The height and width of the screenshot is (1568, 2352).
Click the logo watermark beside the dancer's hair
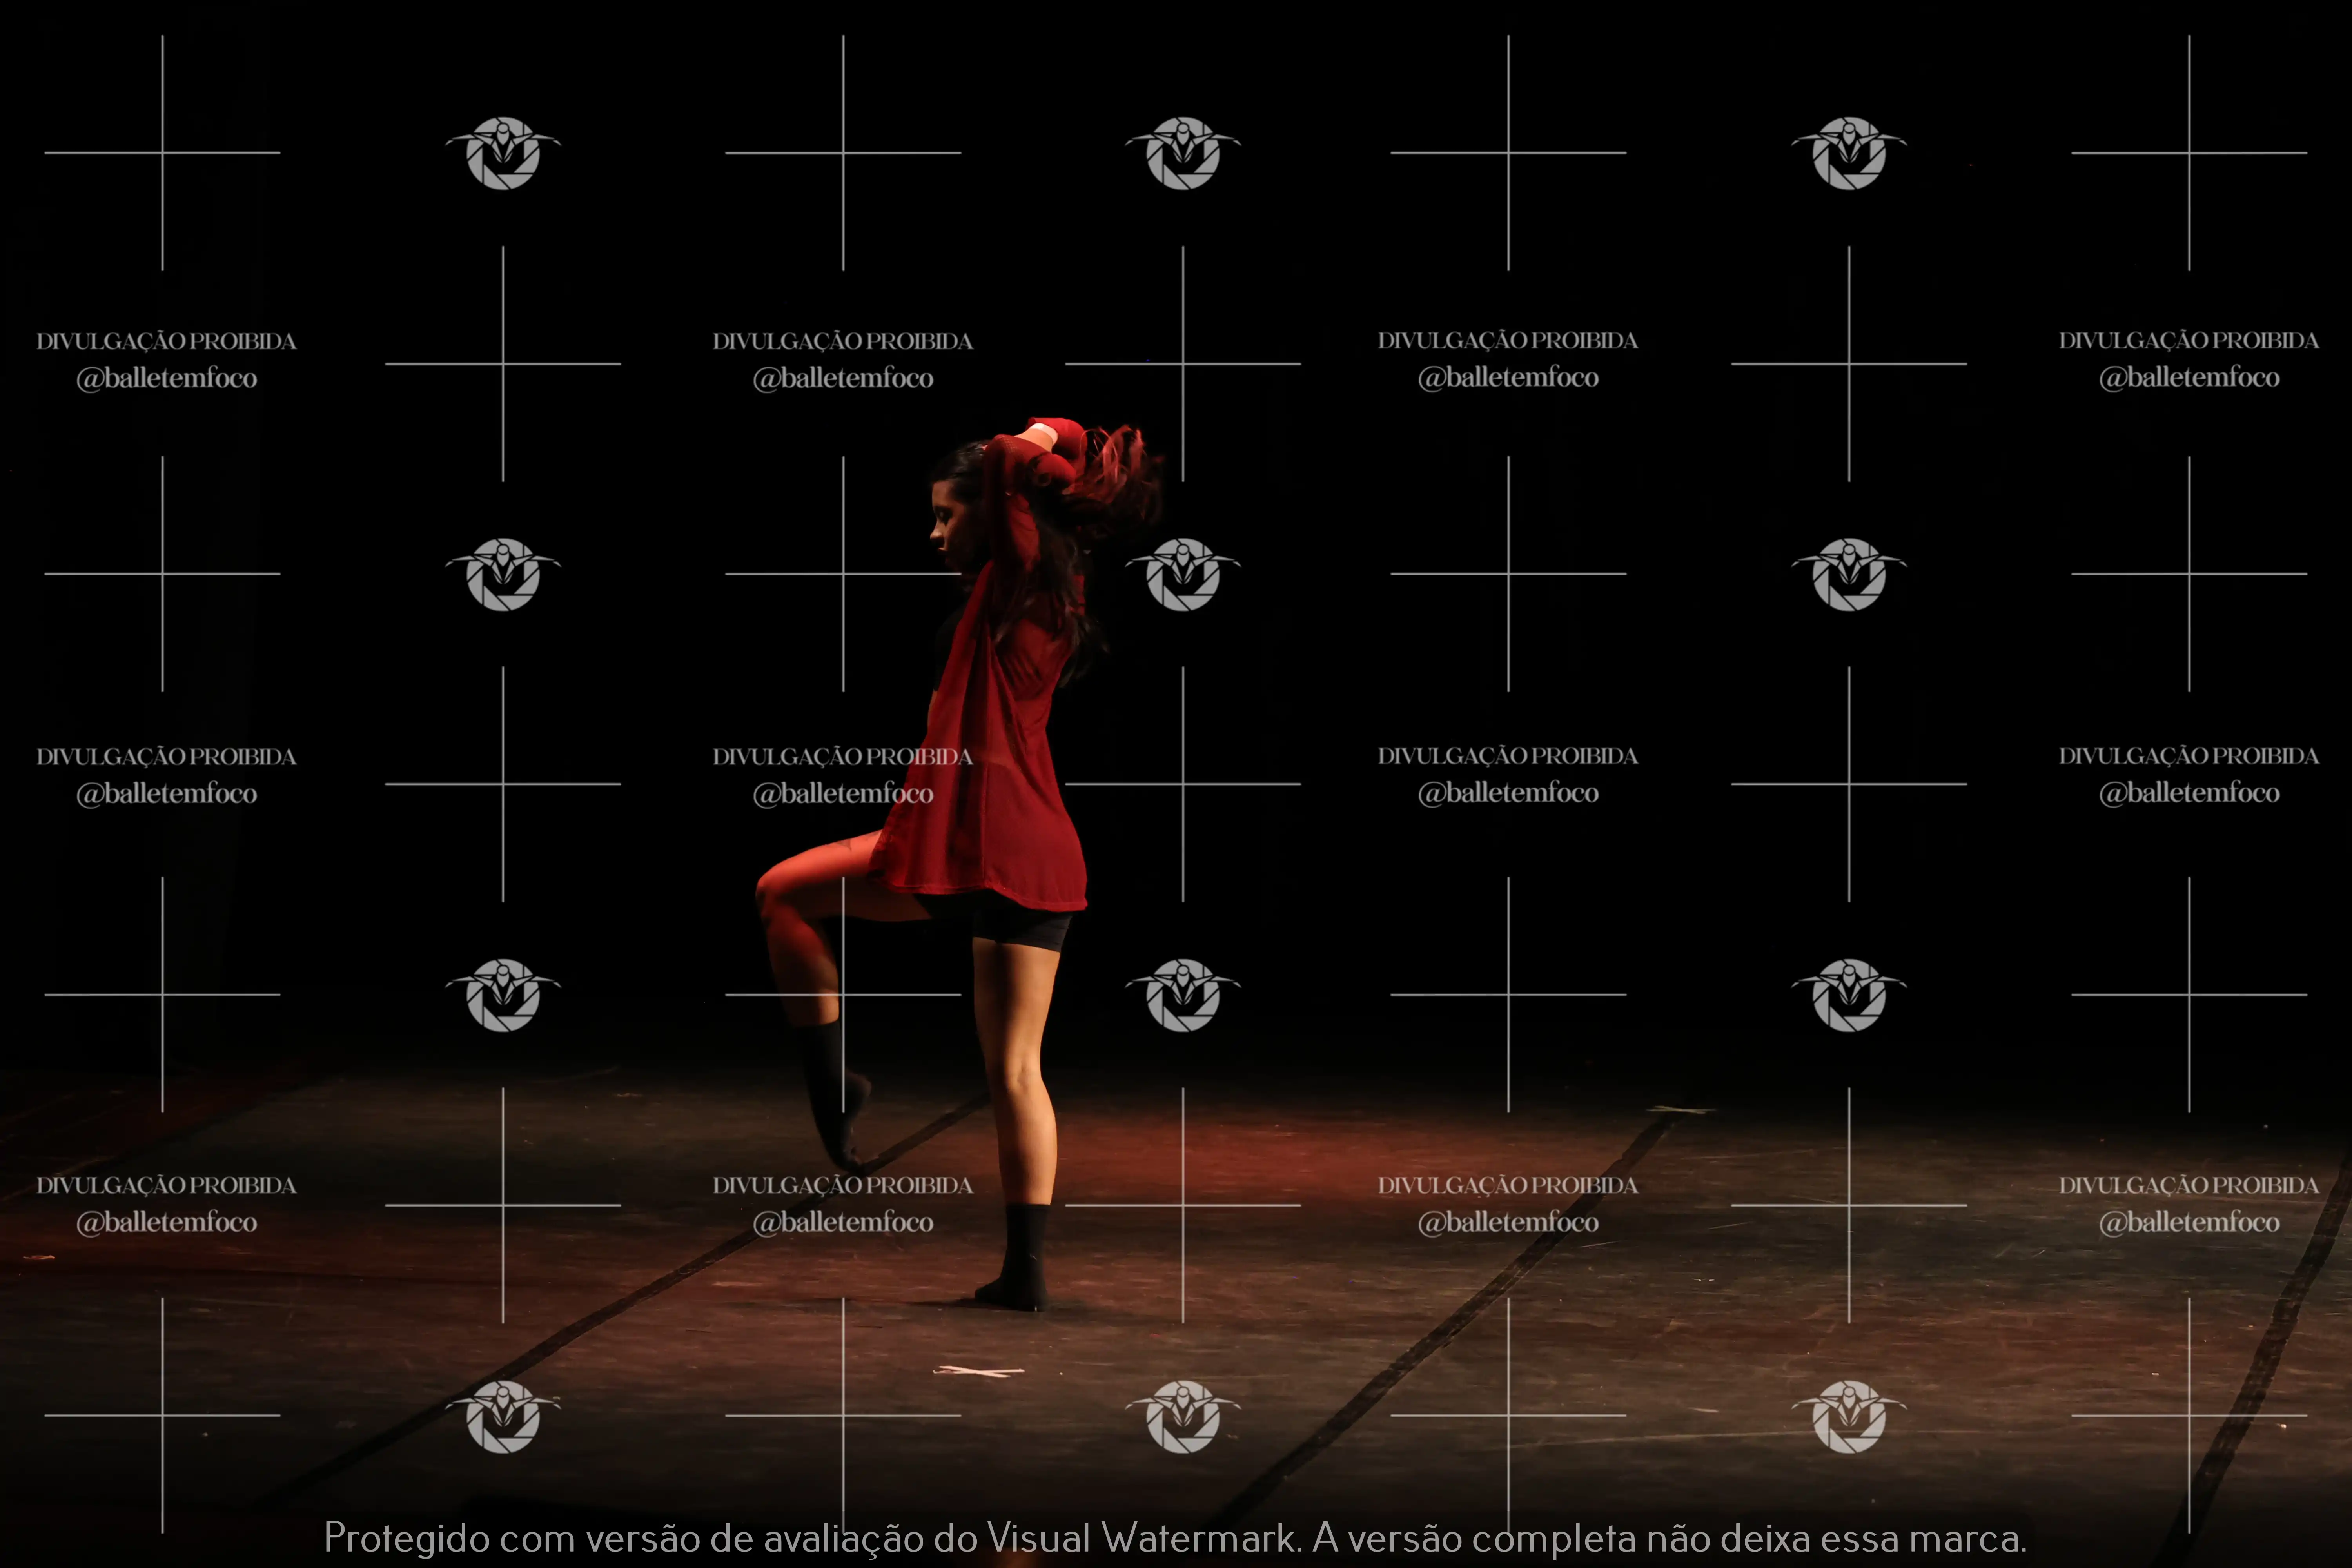point(1183,574)
